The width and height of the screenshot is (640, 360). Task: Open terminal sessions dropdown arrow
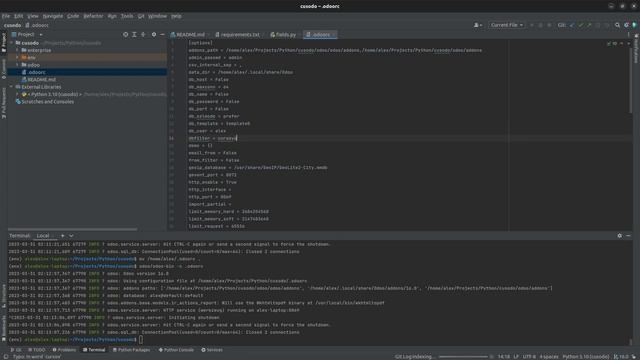(71, 236)
